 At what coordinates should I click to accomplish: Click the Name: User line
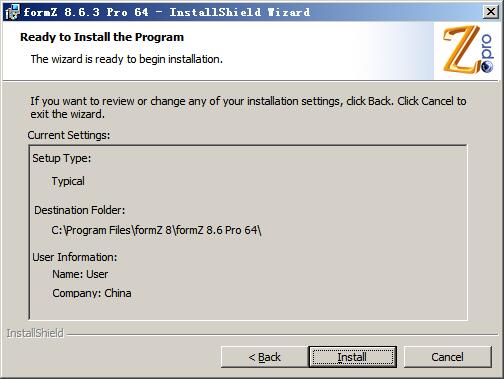(x=80, y=274)
